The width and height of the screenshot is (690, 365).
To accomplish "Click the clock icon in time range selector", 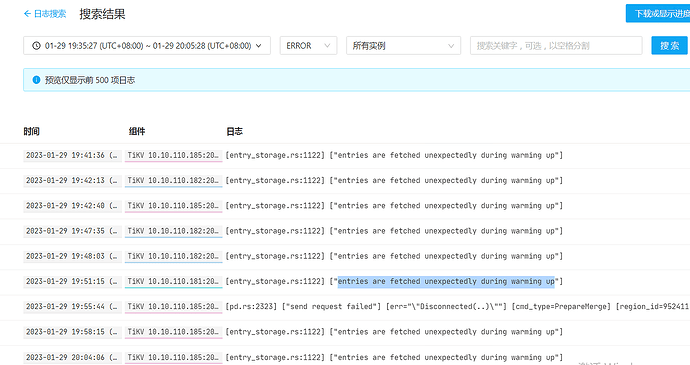I will pyautogui.click(x=36, y=46).
